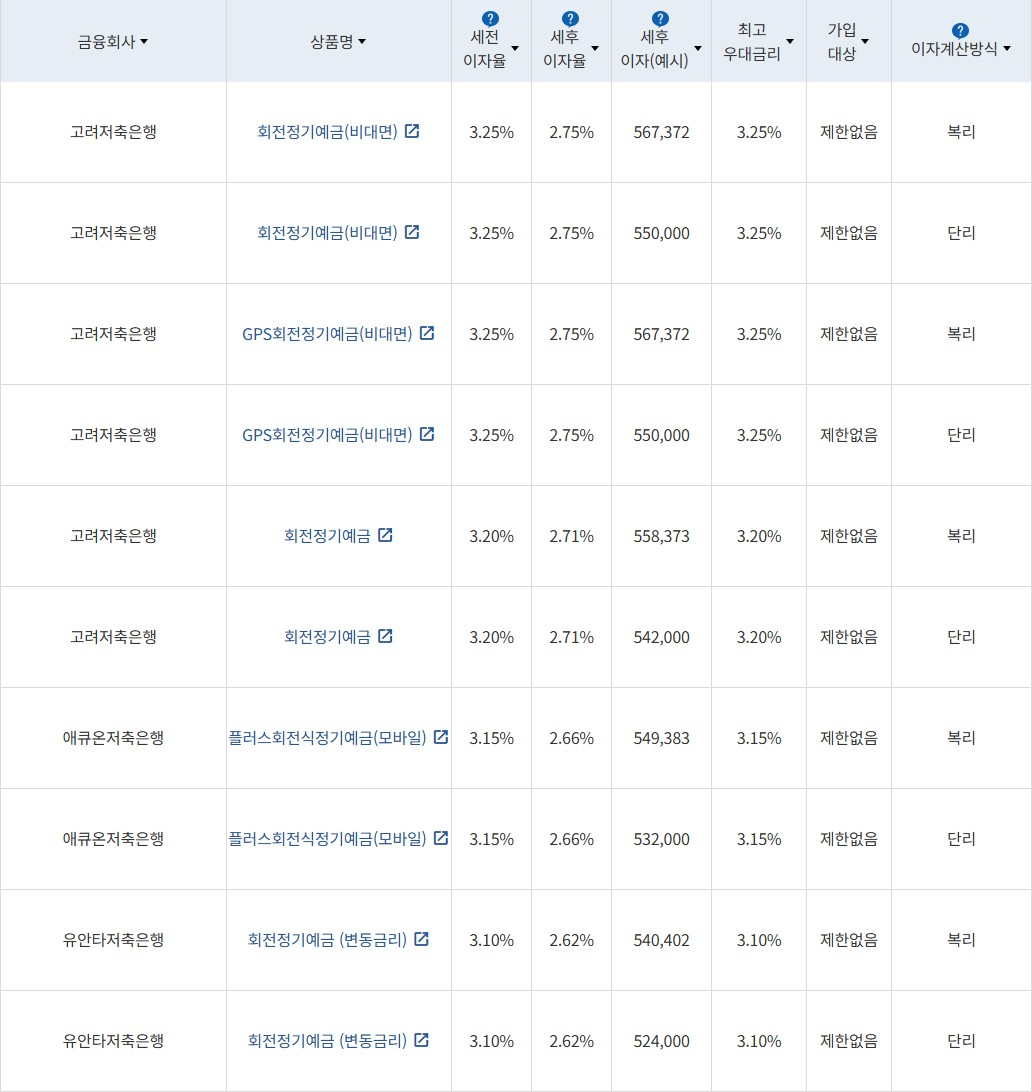Open the 세후이자(예시) sort dropdown
This screenshot has height=1092, width=1032.
[700, 48]
